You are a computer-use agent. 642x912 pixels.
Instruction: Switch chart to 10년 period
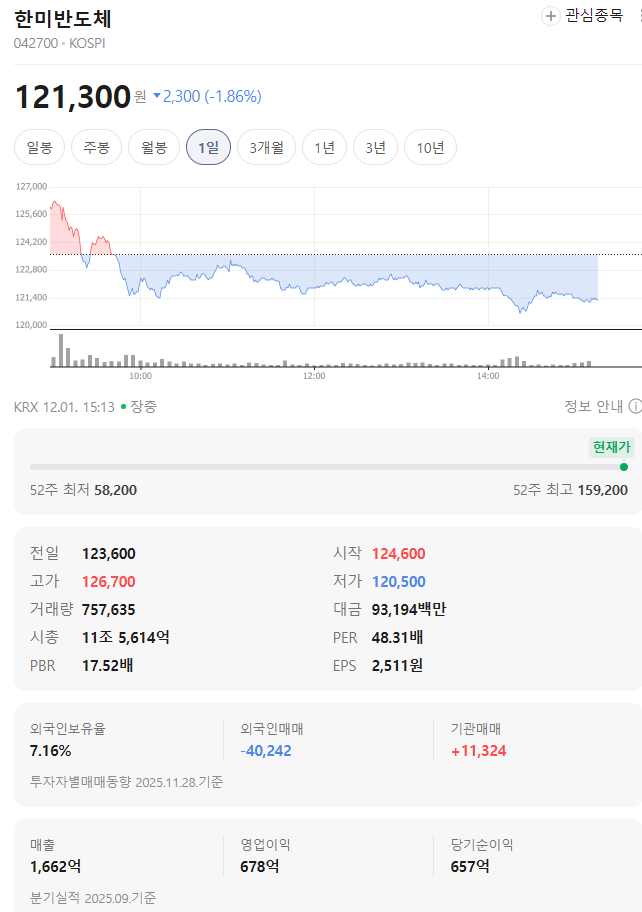click(430, 147)
